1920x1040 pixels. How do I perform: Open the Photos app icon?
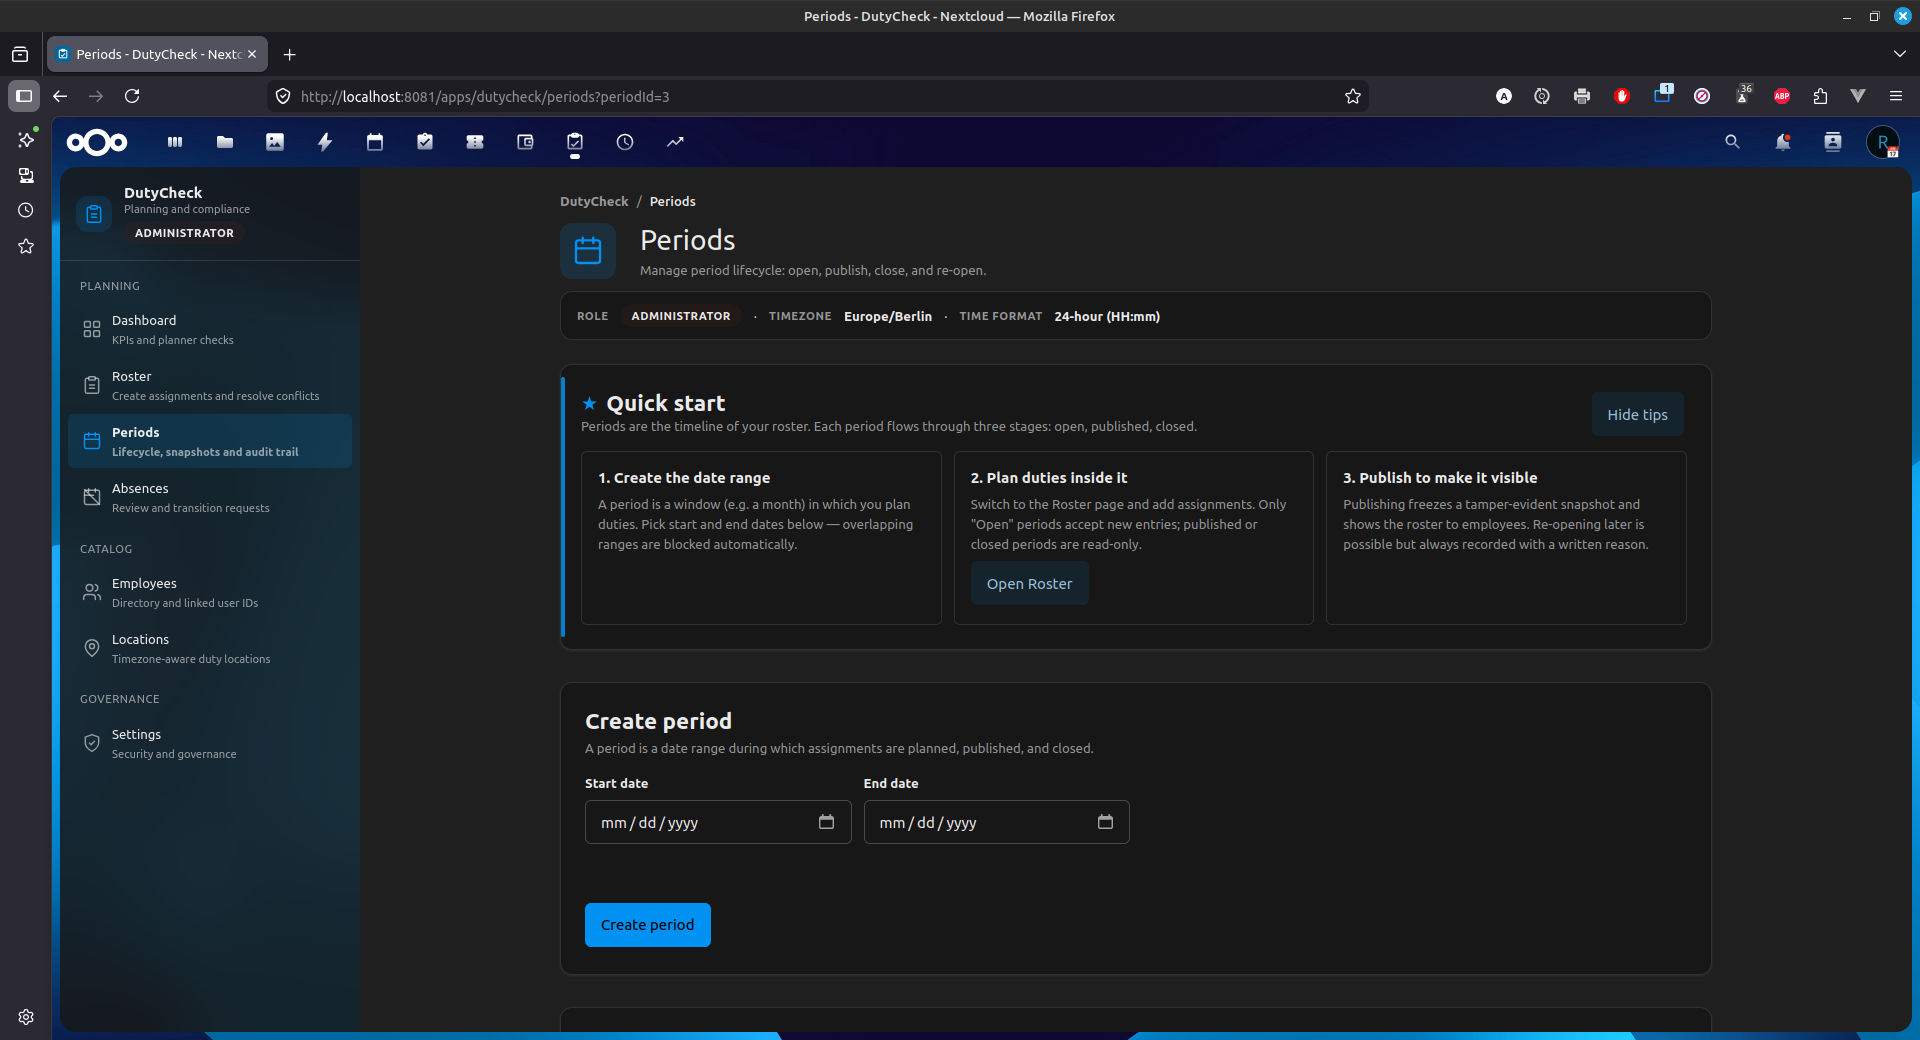(x=275, y=142)
